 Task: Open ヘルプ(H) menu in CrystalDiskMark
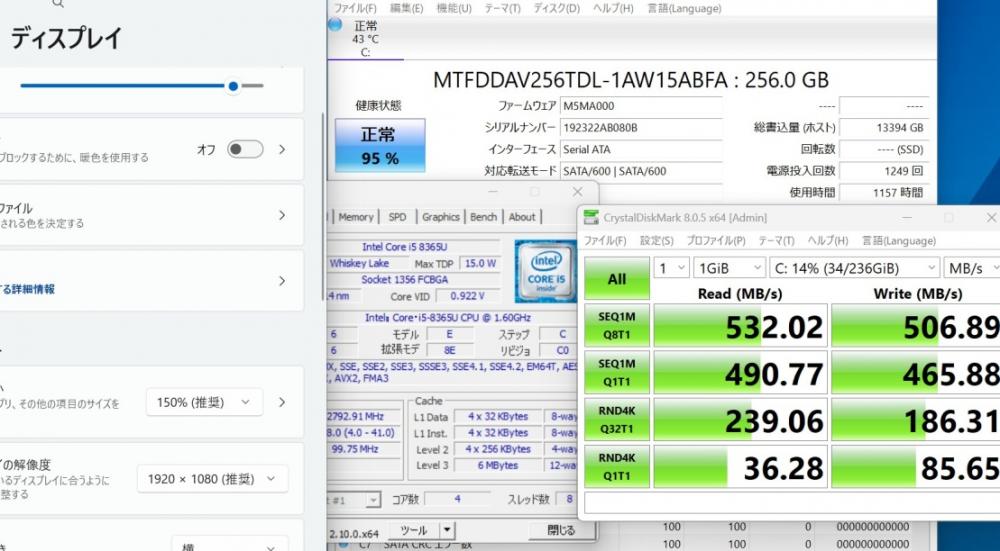click(x=828, y=240)
